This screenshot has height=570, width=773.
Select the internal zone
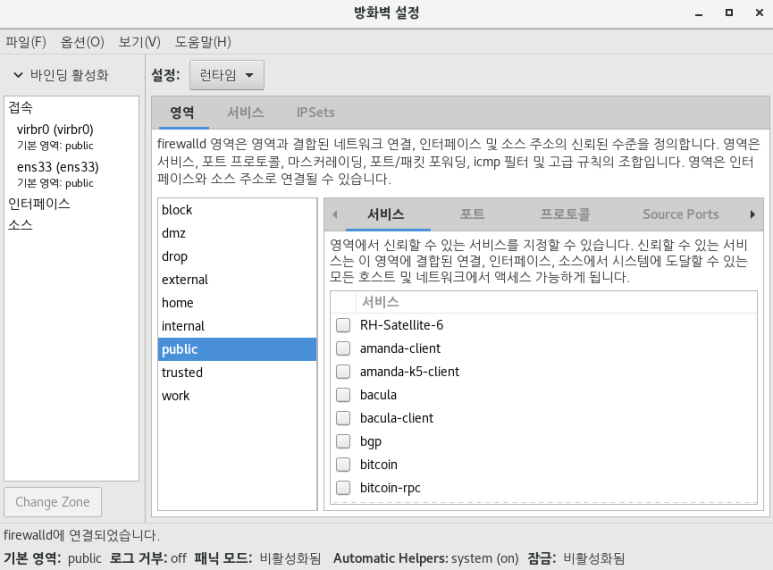(x=237, y=326)
